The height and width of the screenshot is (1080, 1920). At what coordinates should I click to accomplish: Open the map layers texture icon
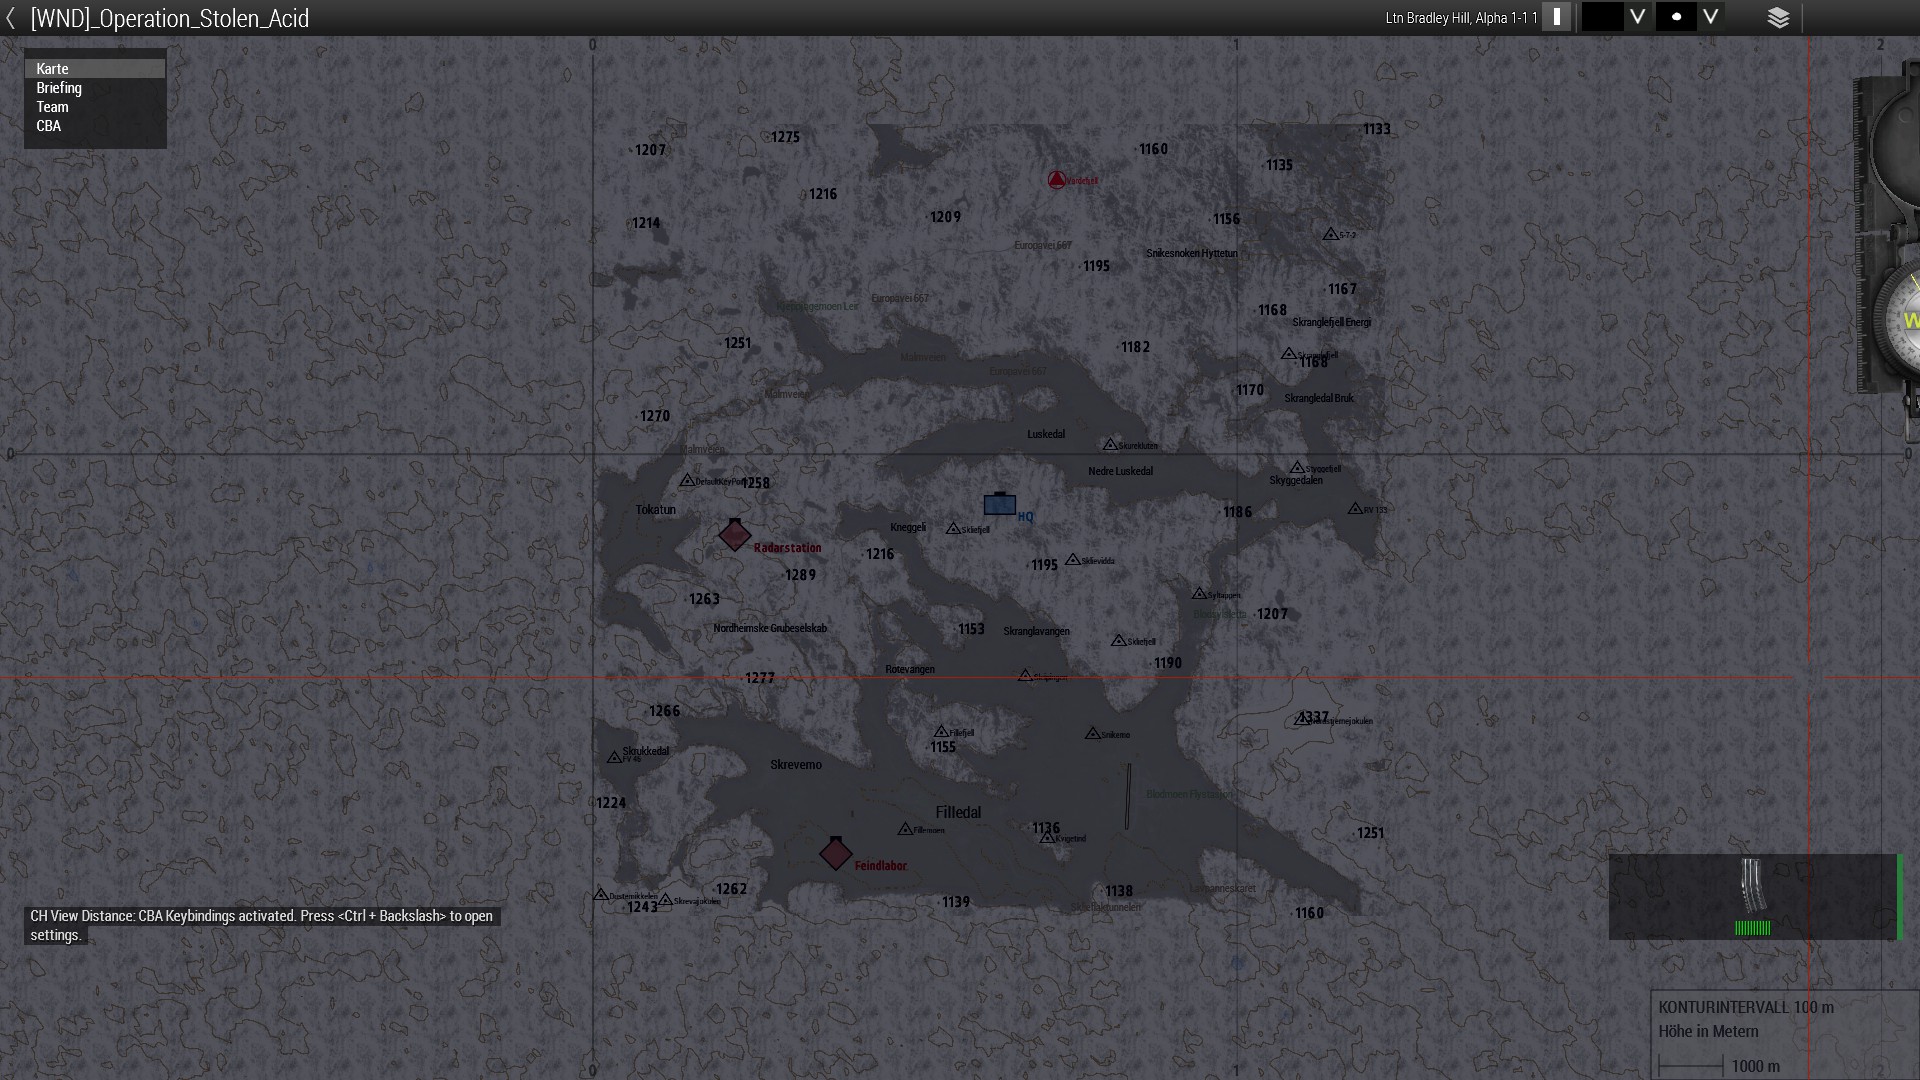click(x=1778, y=18)
